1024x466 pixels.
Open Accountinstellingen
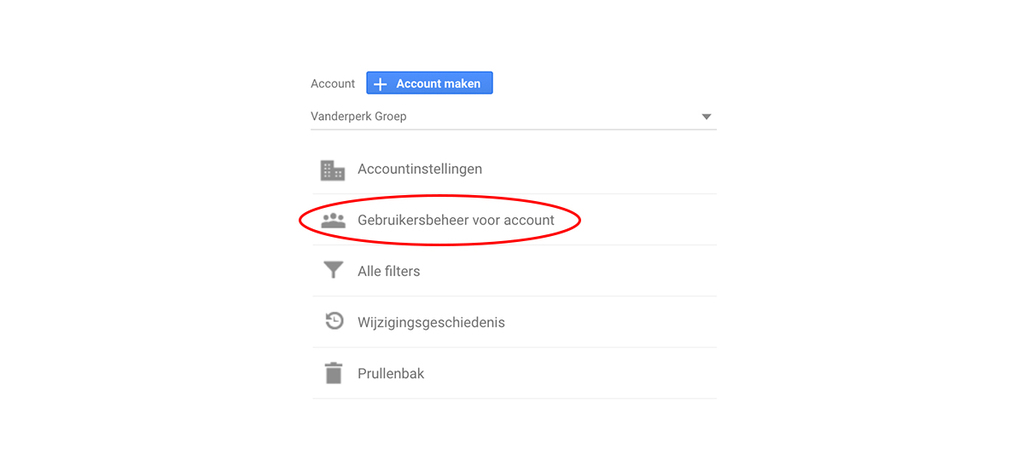point(419,169)
